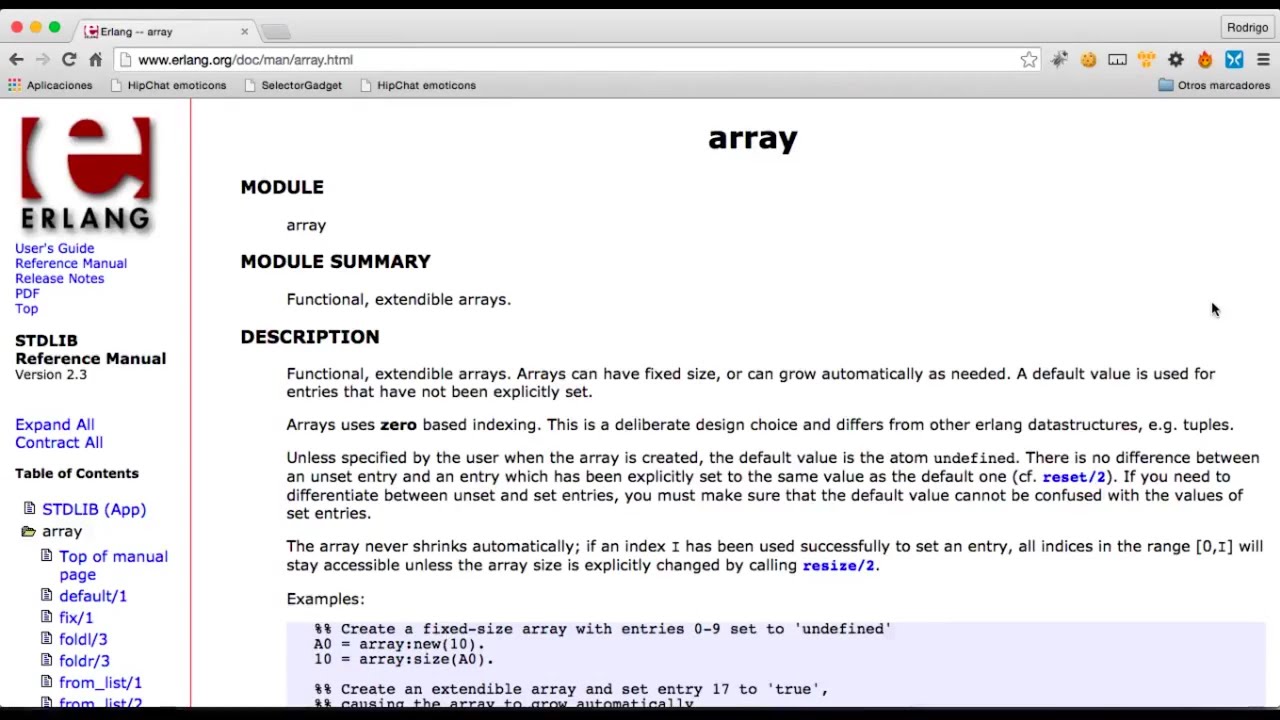1280x720 pixels.
Task: Go back with the browser back arrow
Action: 16,60
